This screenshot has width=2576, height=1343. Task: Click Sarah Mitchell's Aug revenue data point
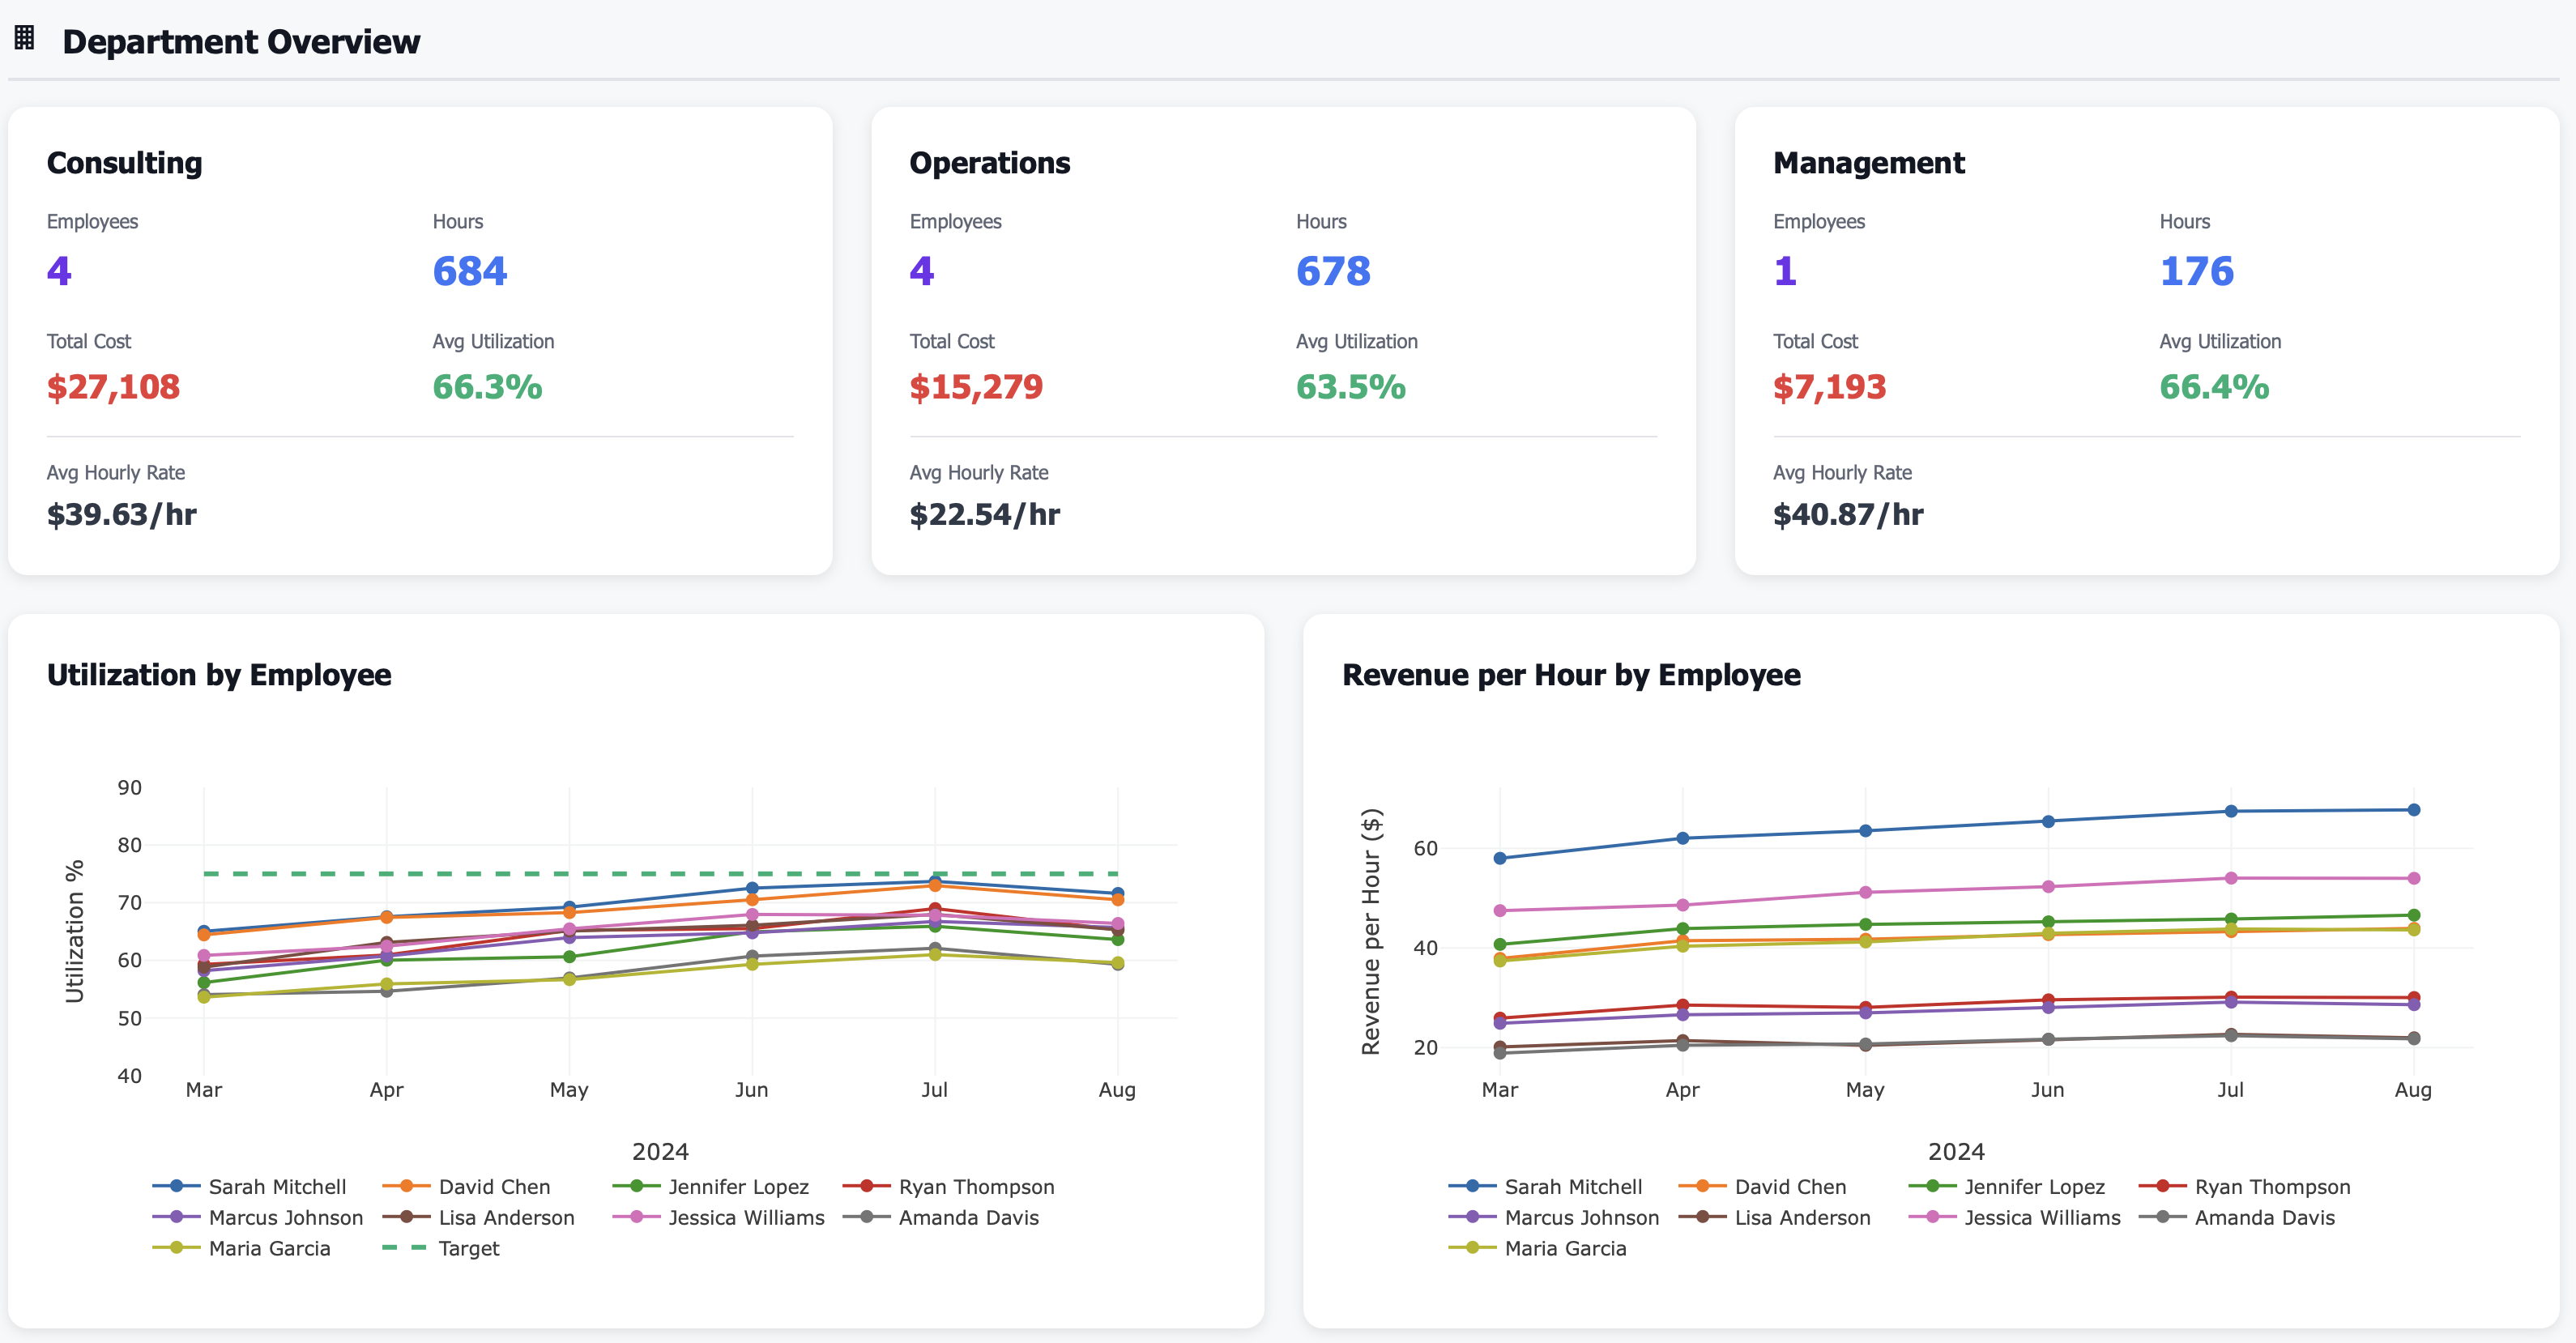2413,810
